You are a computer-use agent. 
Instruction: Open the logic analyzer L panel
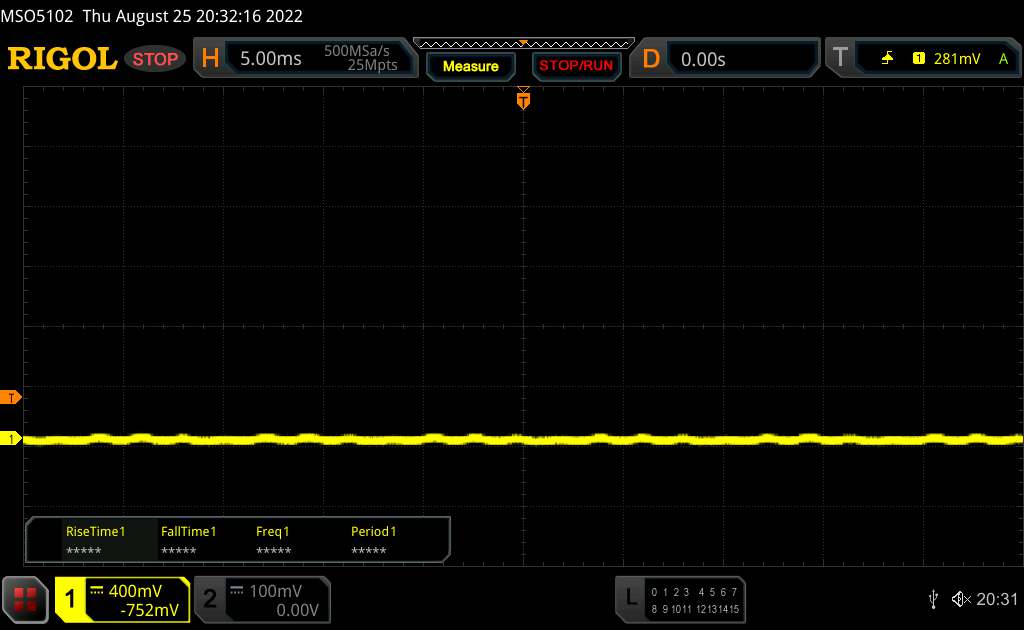click(x=630, y=598)
